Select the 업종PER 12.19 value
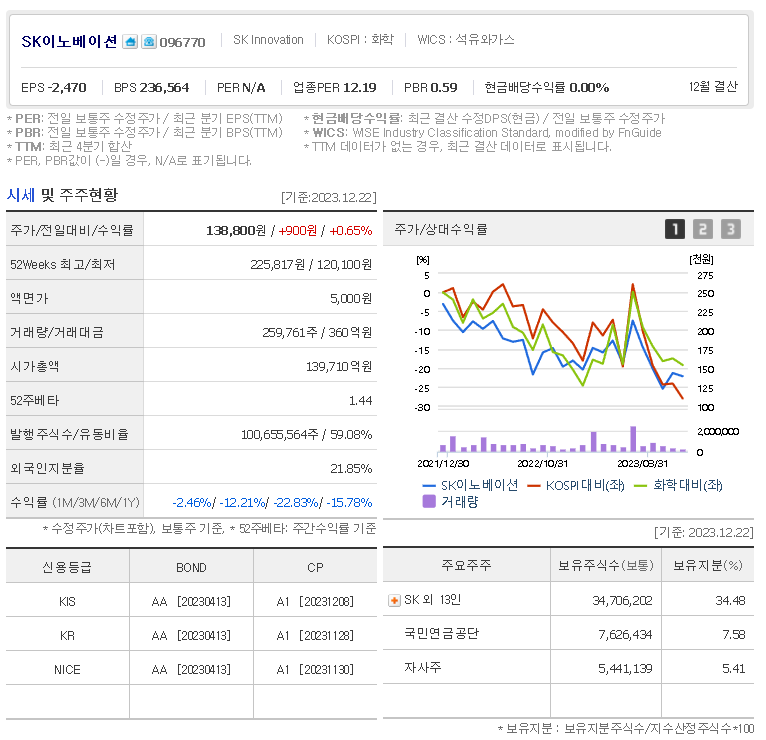 tap(335, 87)
